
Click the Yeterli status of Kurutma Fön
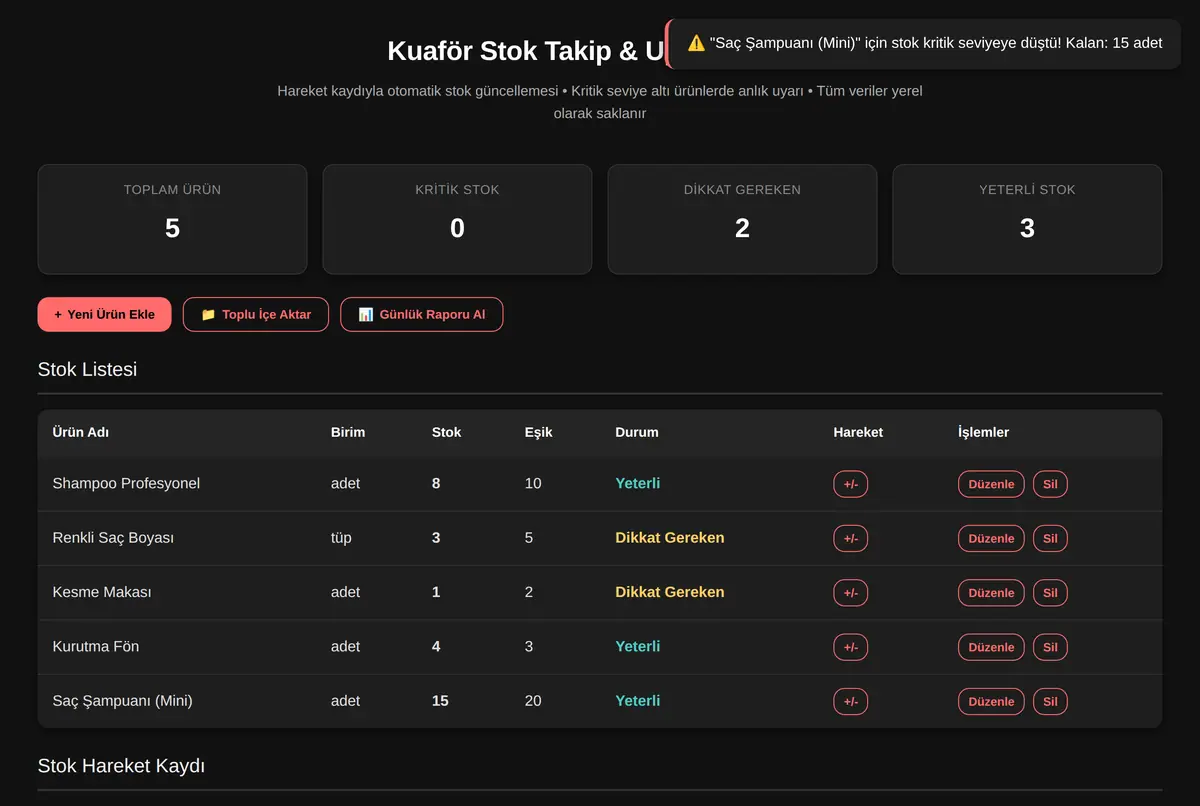[x=638, y=646]
